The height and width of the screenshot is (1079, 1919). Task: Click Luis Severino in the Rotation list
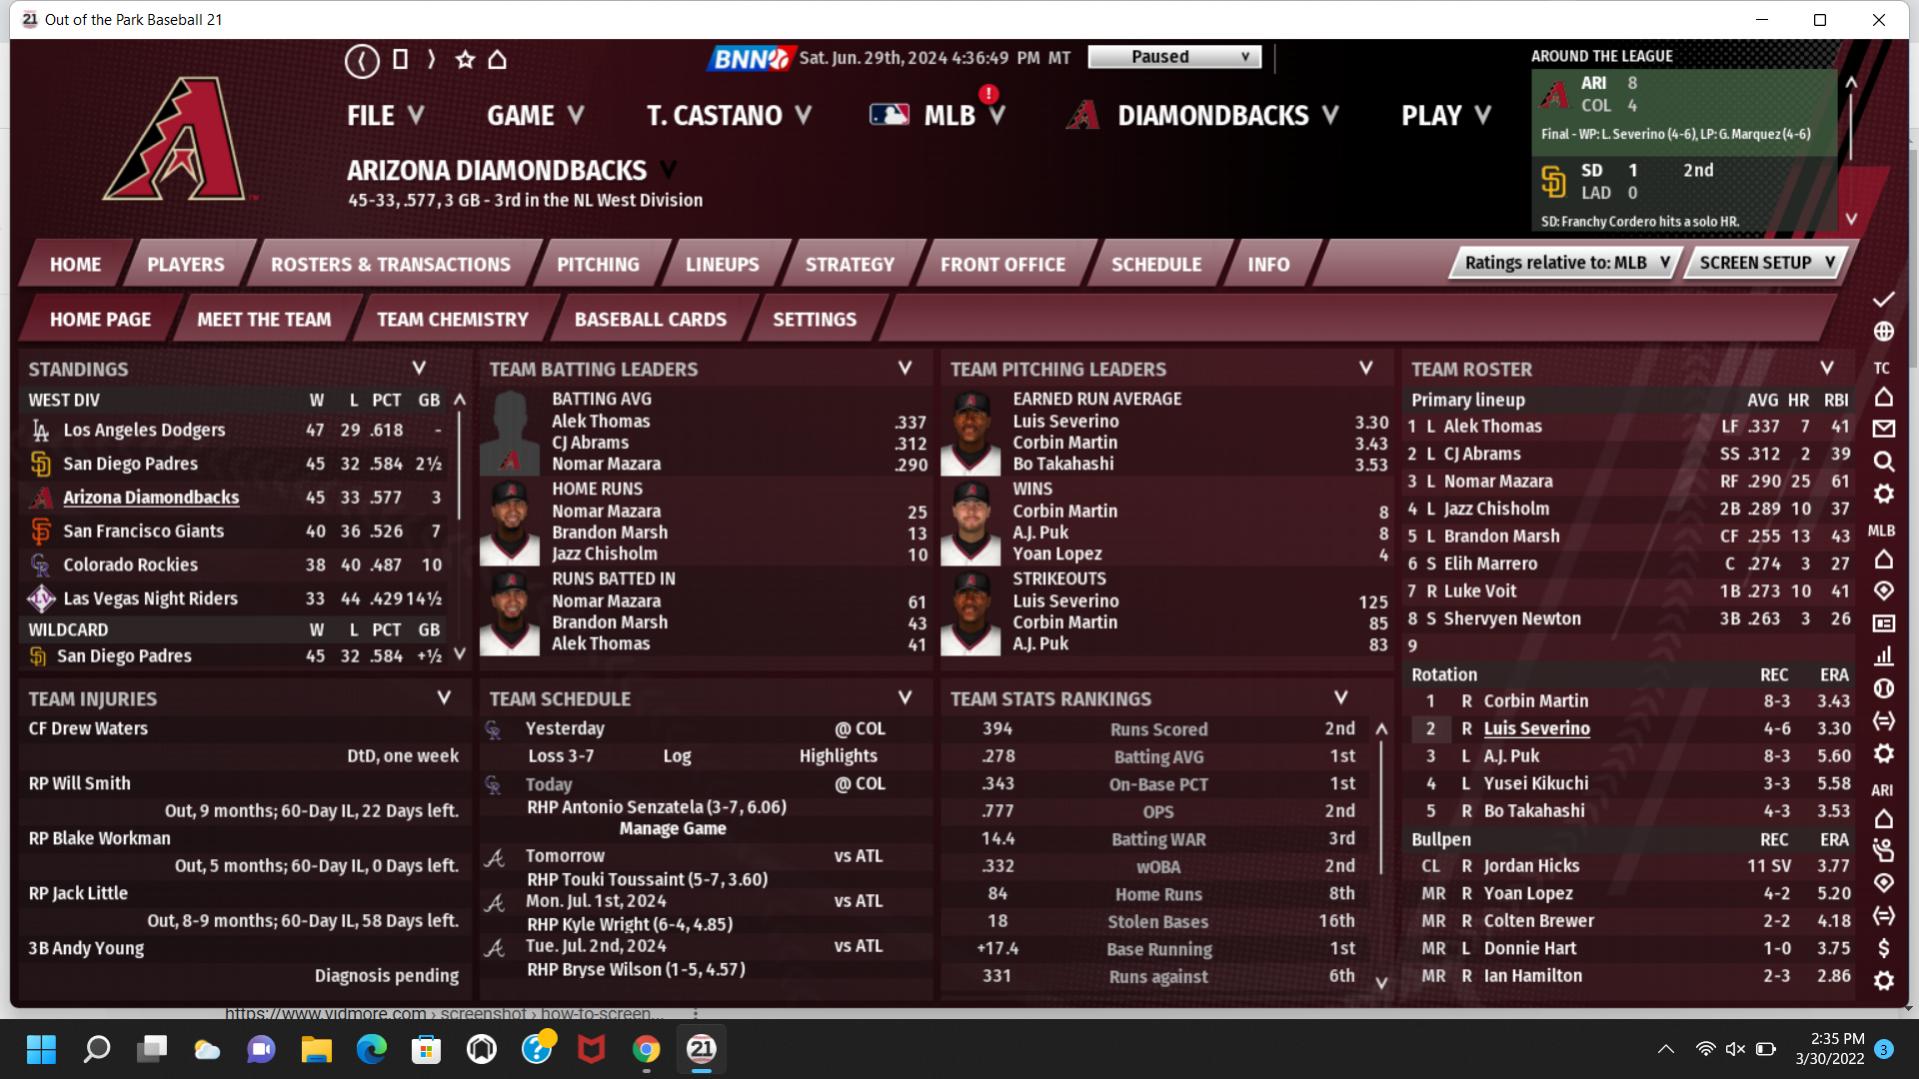[x=1536, y=728]
